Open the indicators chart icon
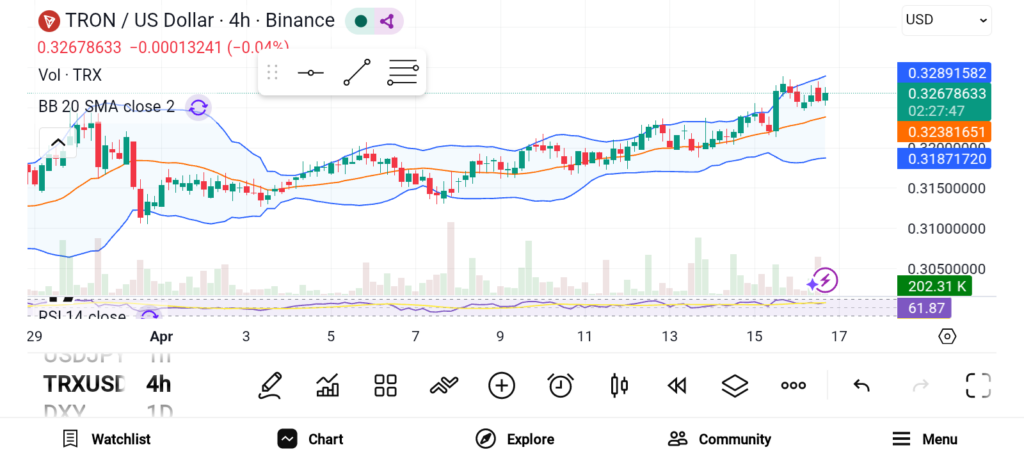The image size is (1024, 461). click(328, 385)
